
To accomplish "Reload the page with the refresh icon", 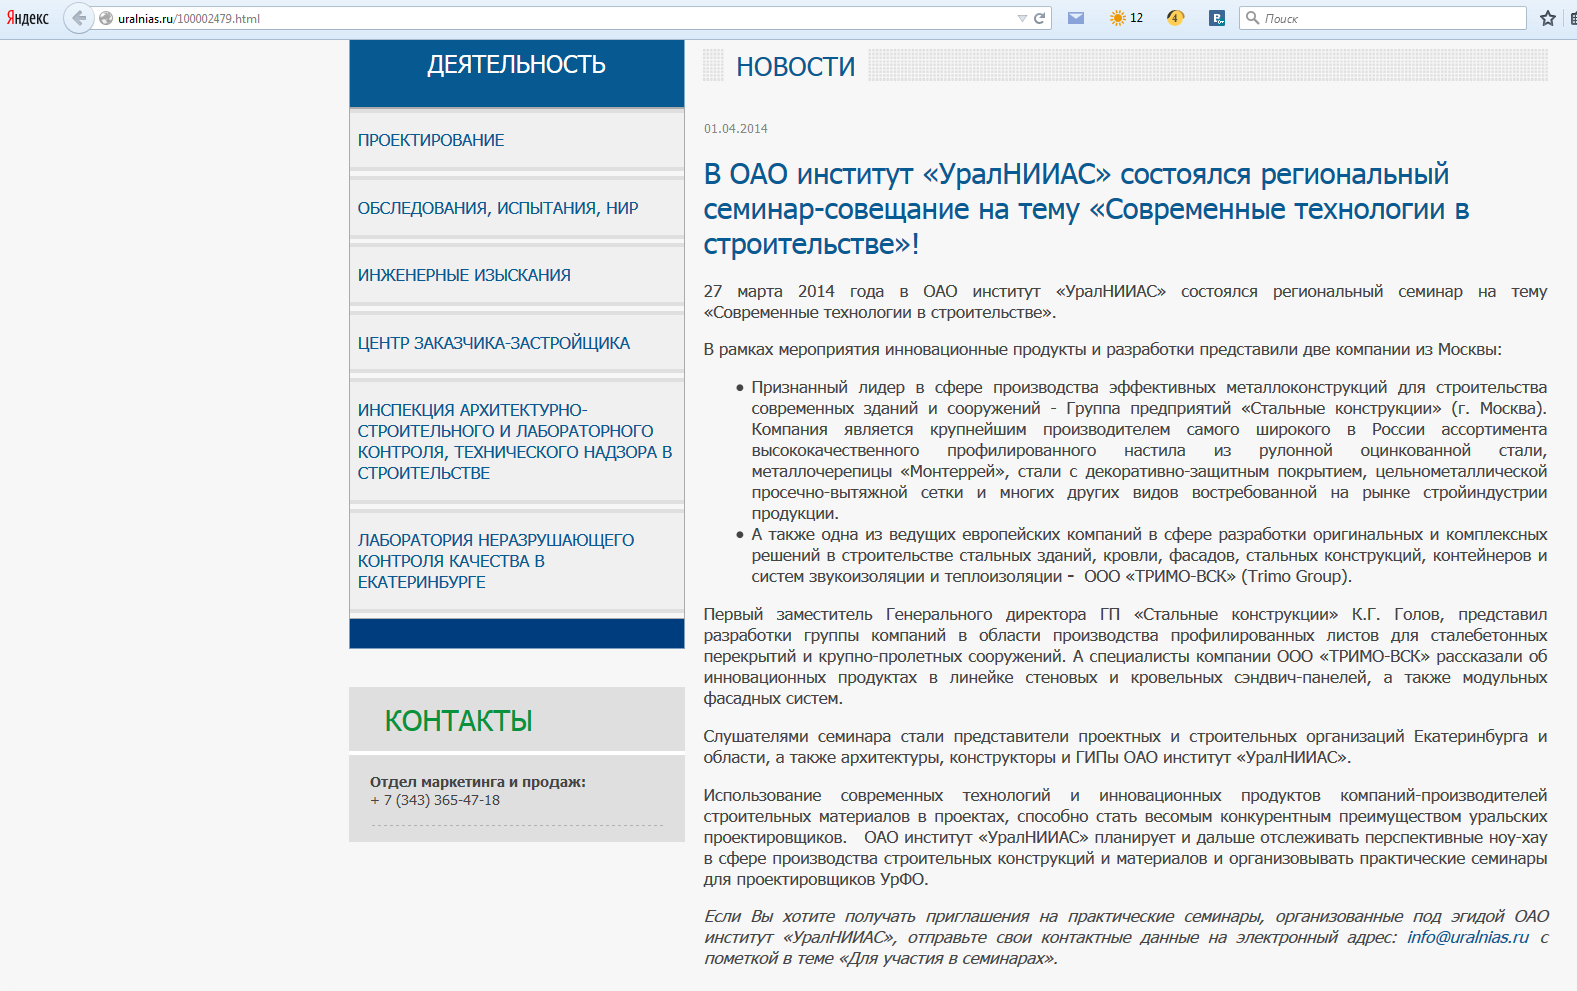I will (1039, 18).
